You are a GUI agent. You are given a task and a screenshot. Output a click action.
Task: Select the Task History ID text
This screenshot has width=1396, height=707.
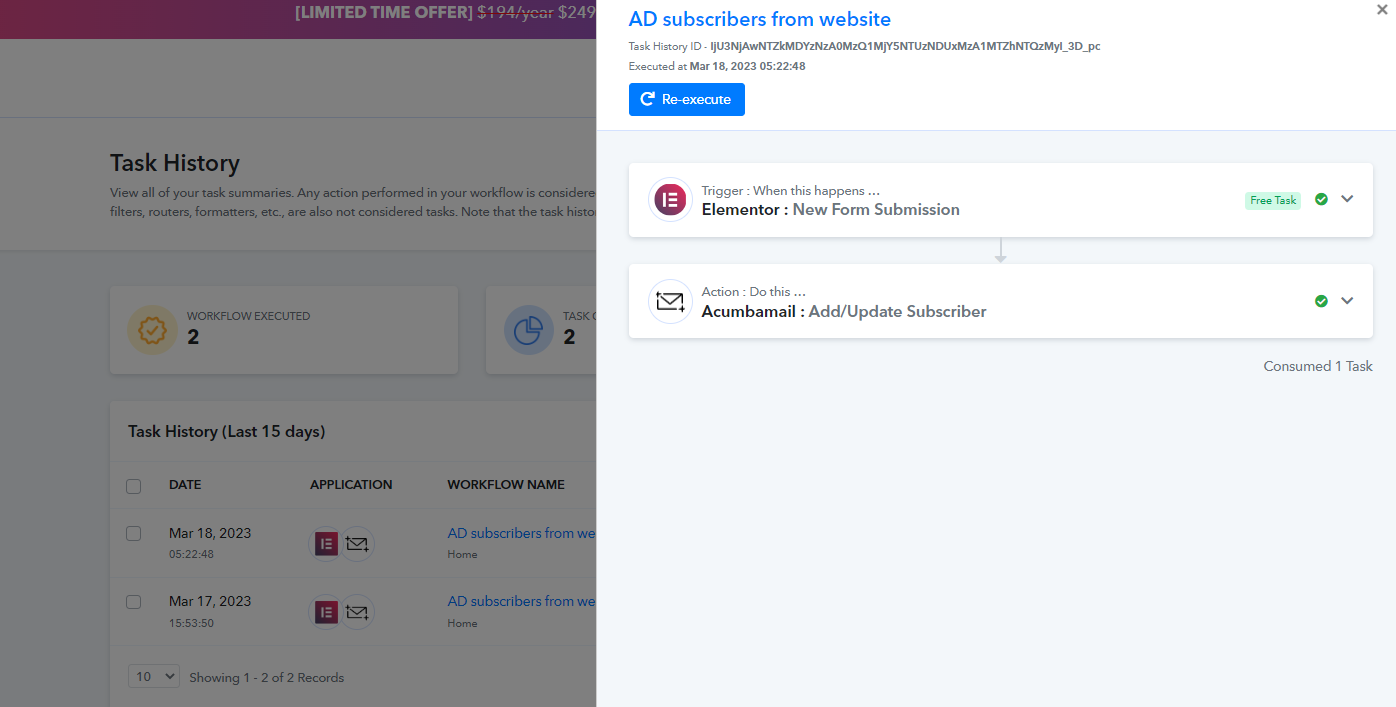(864, 46)
